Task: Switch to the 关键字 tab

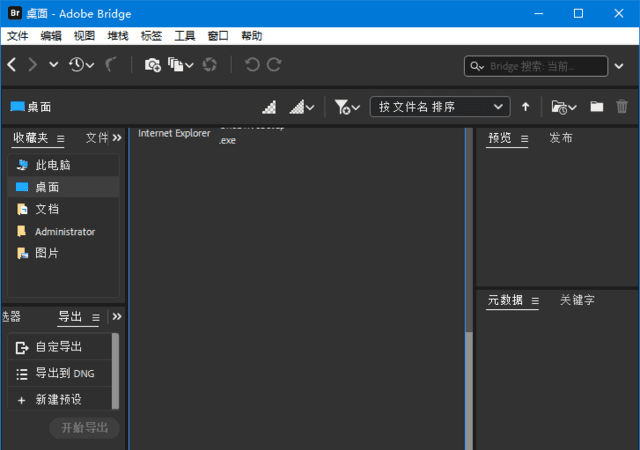Action: click(x=577, y=300)
